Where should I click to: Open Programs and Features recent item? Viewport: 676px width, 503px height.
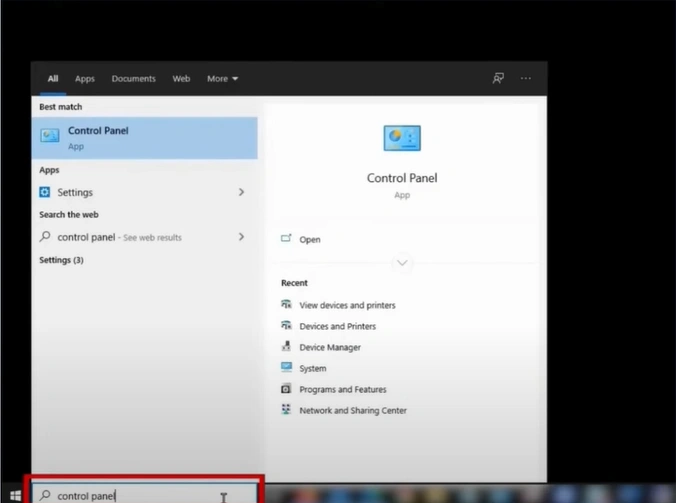click(x=342, y=389)
